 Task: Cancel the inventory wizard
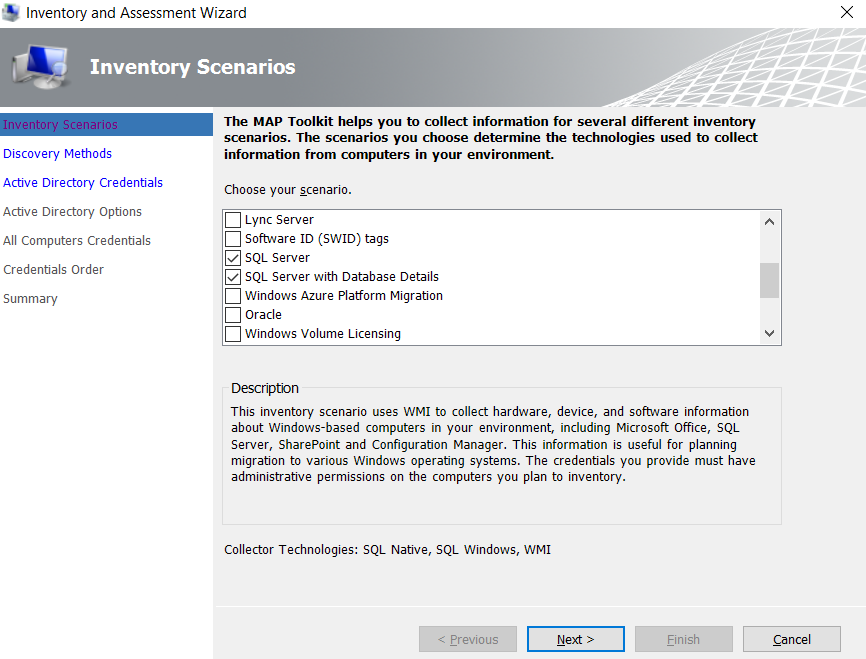[791, 639]
